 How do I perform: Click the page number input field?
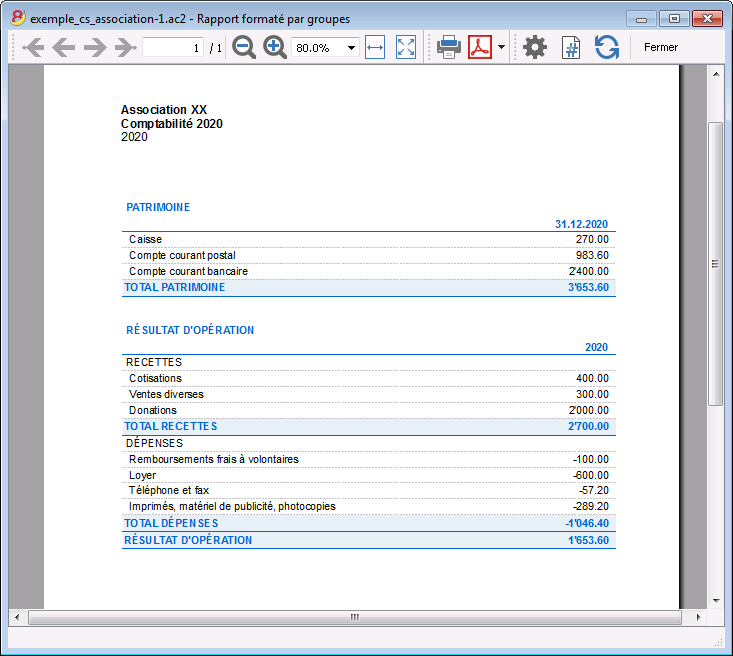[x=173, y=47]
